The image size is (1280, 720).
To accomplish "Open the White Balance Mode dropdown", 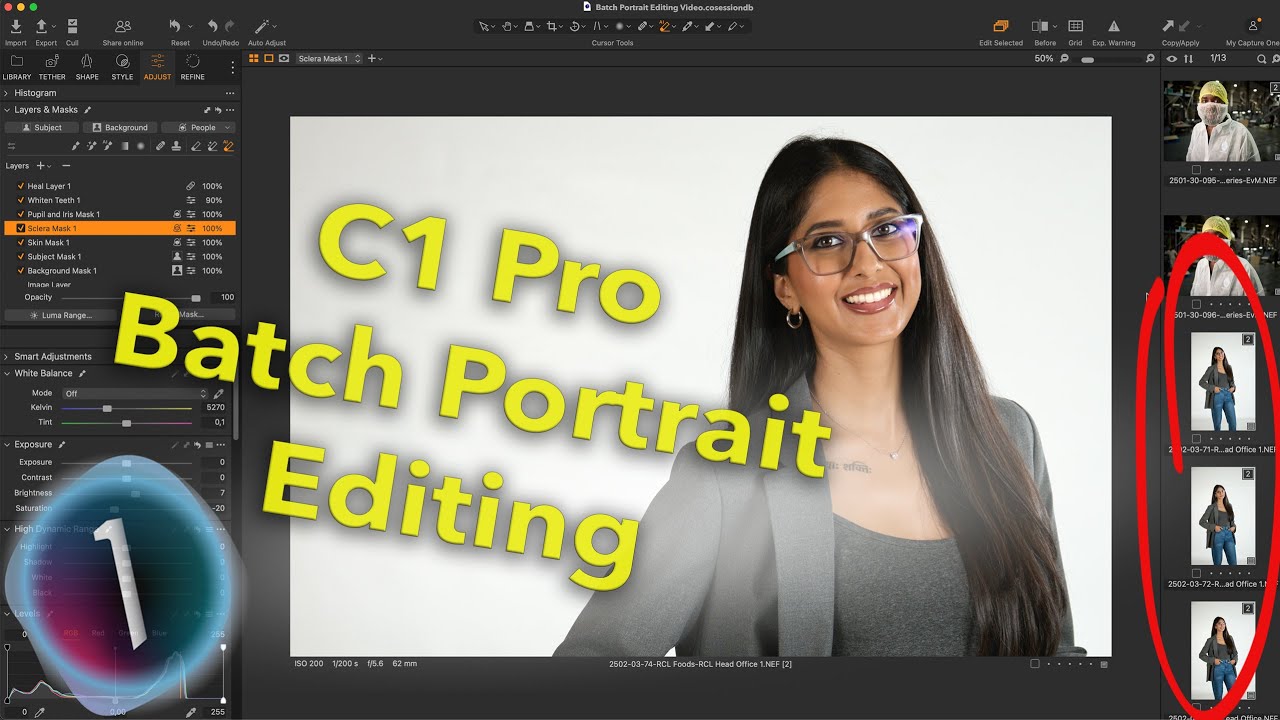I will click(x=135, y=393).
